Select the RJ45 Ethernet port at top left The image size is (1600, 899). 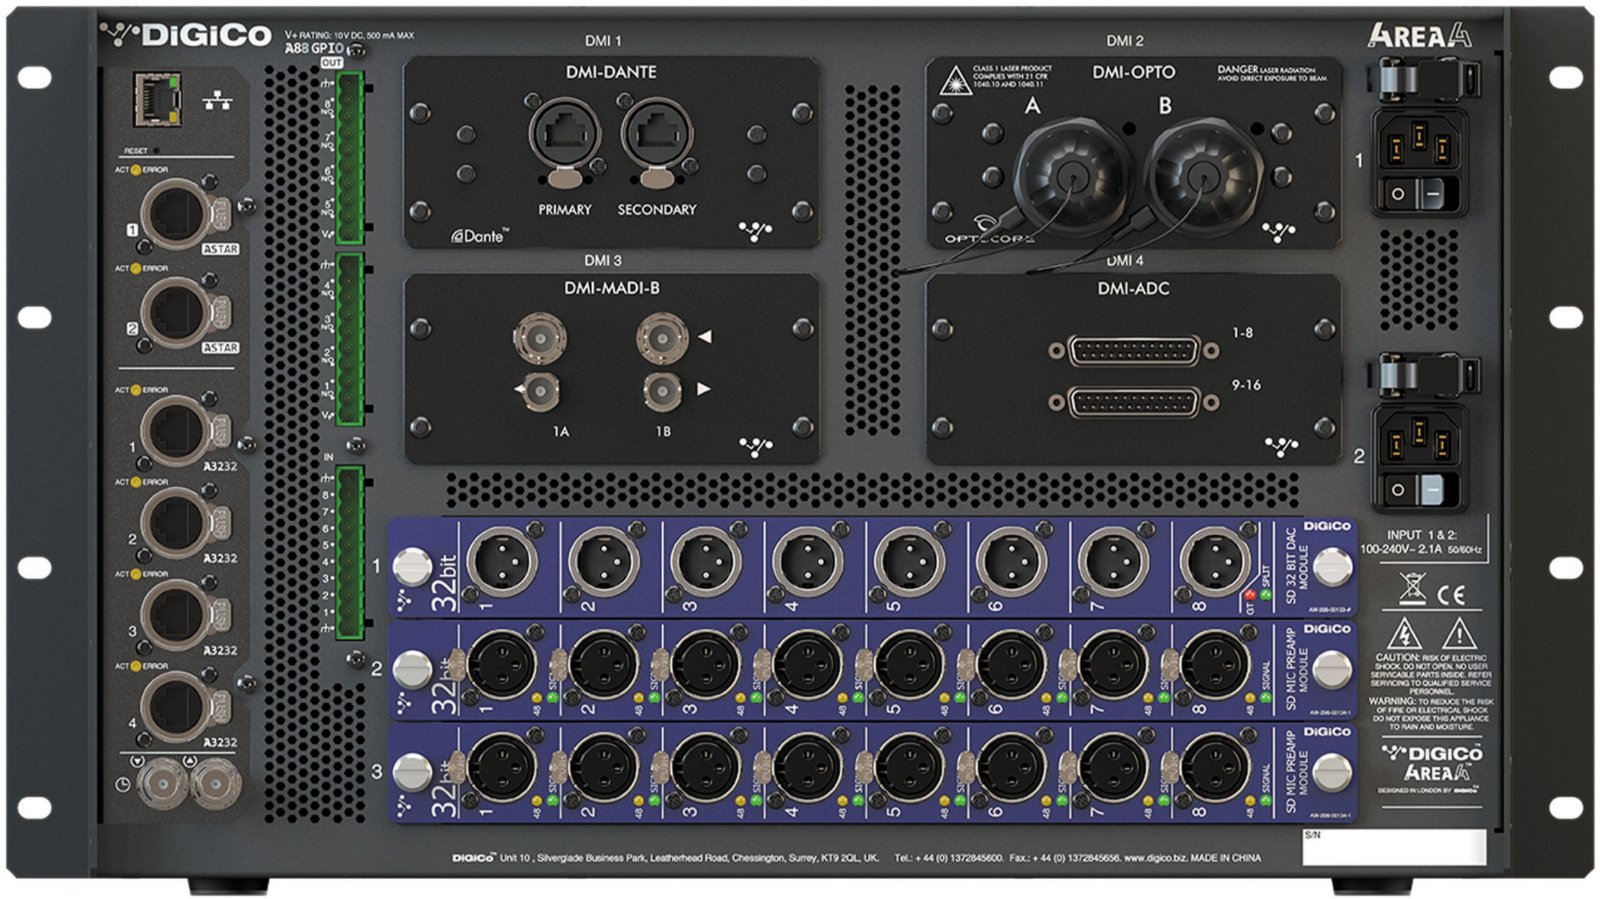158,100
